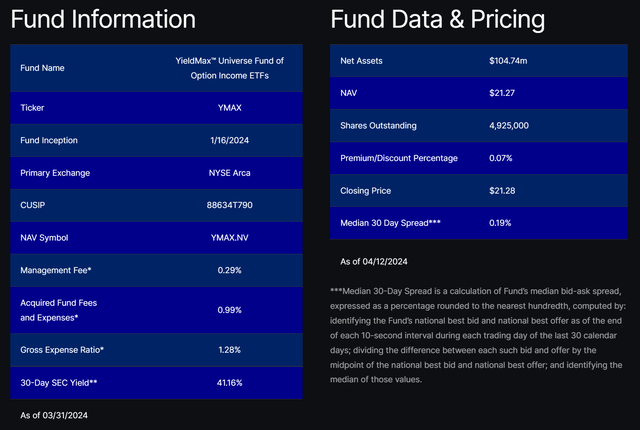Screen dimensions: 640x430
Task: Select the NAV Symbol YMAX.NV
Action: pyautogui.click(x=231, y=238)
